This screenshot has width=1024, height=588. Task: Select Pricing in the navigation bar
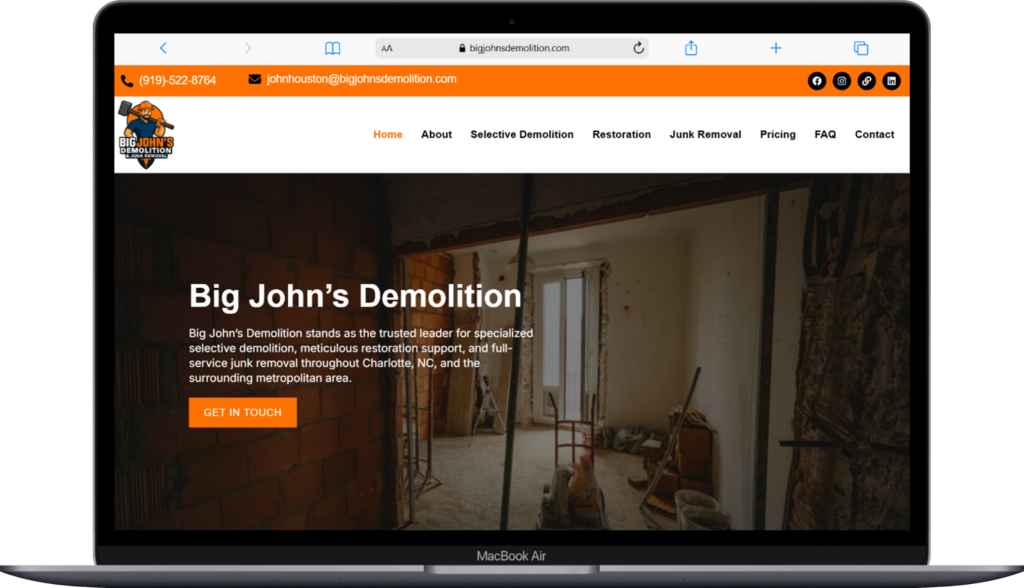point(777,134)
